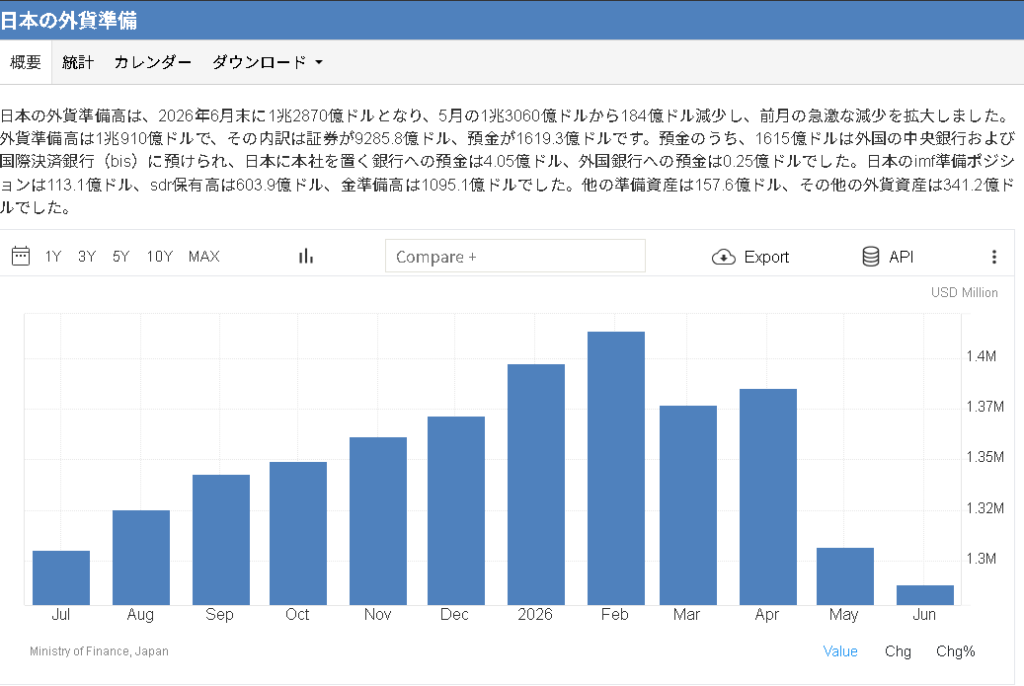This screenshot has height=686, width=1024.
Task: Select the 10Y time range
Action: [159, 256]
